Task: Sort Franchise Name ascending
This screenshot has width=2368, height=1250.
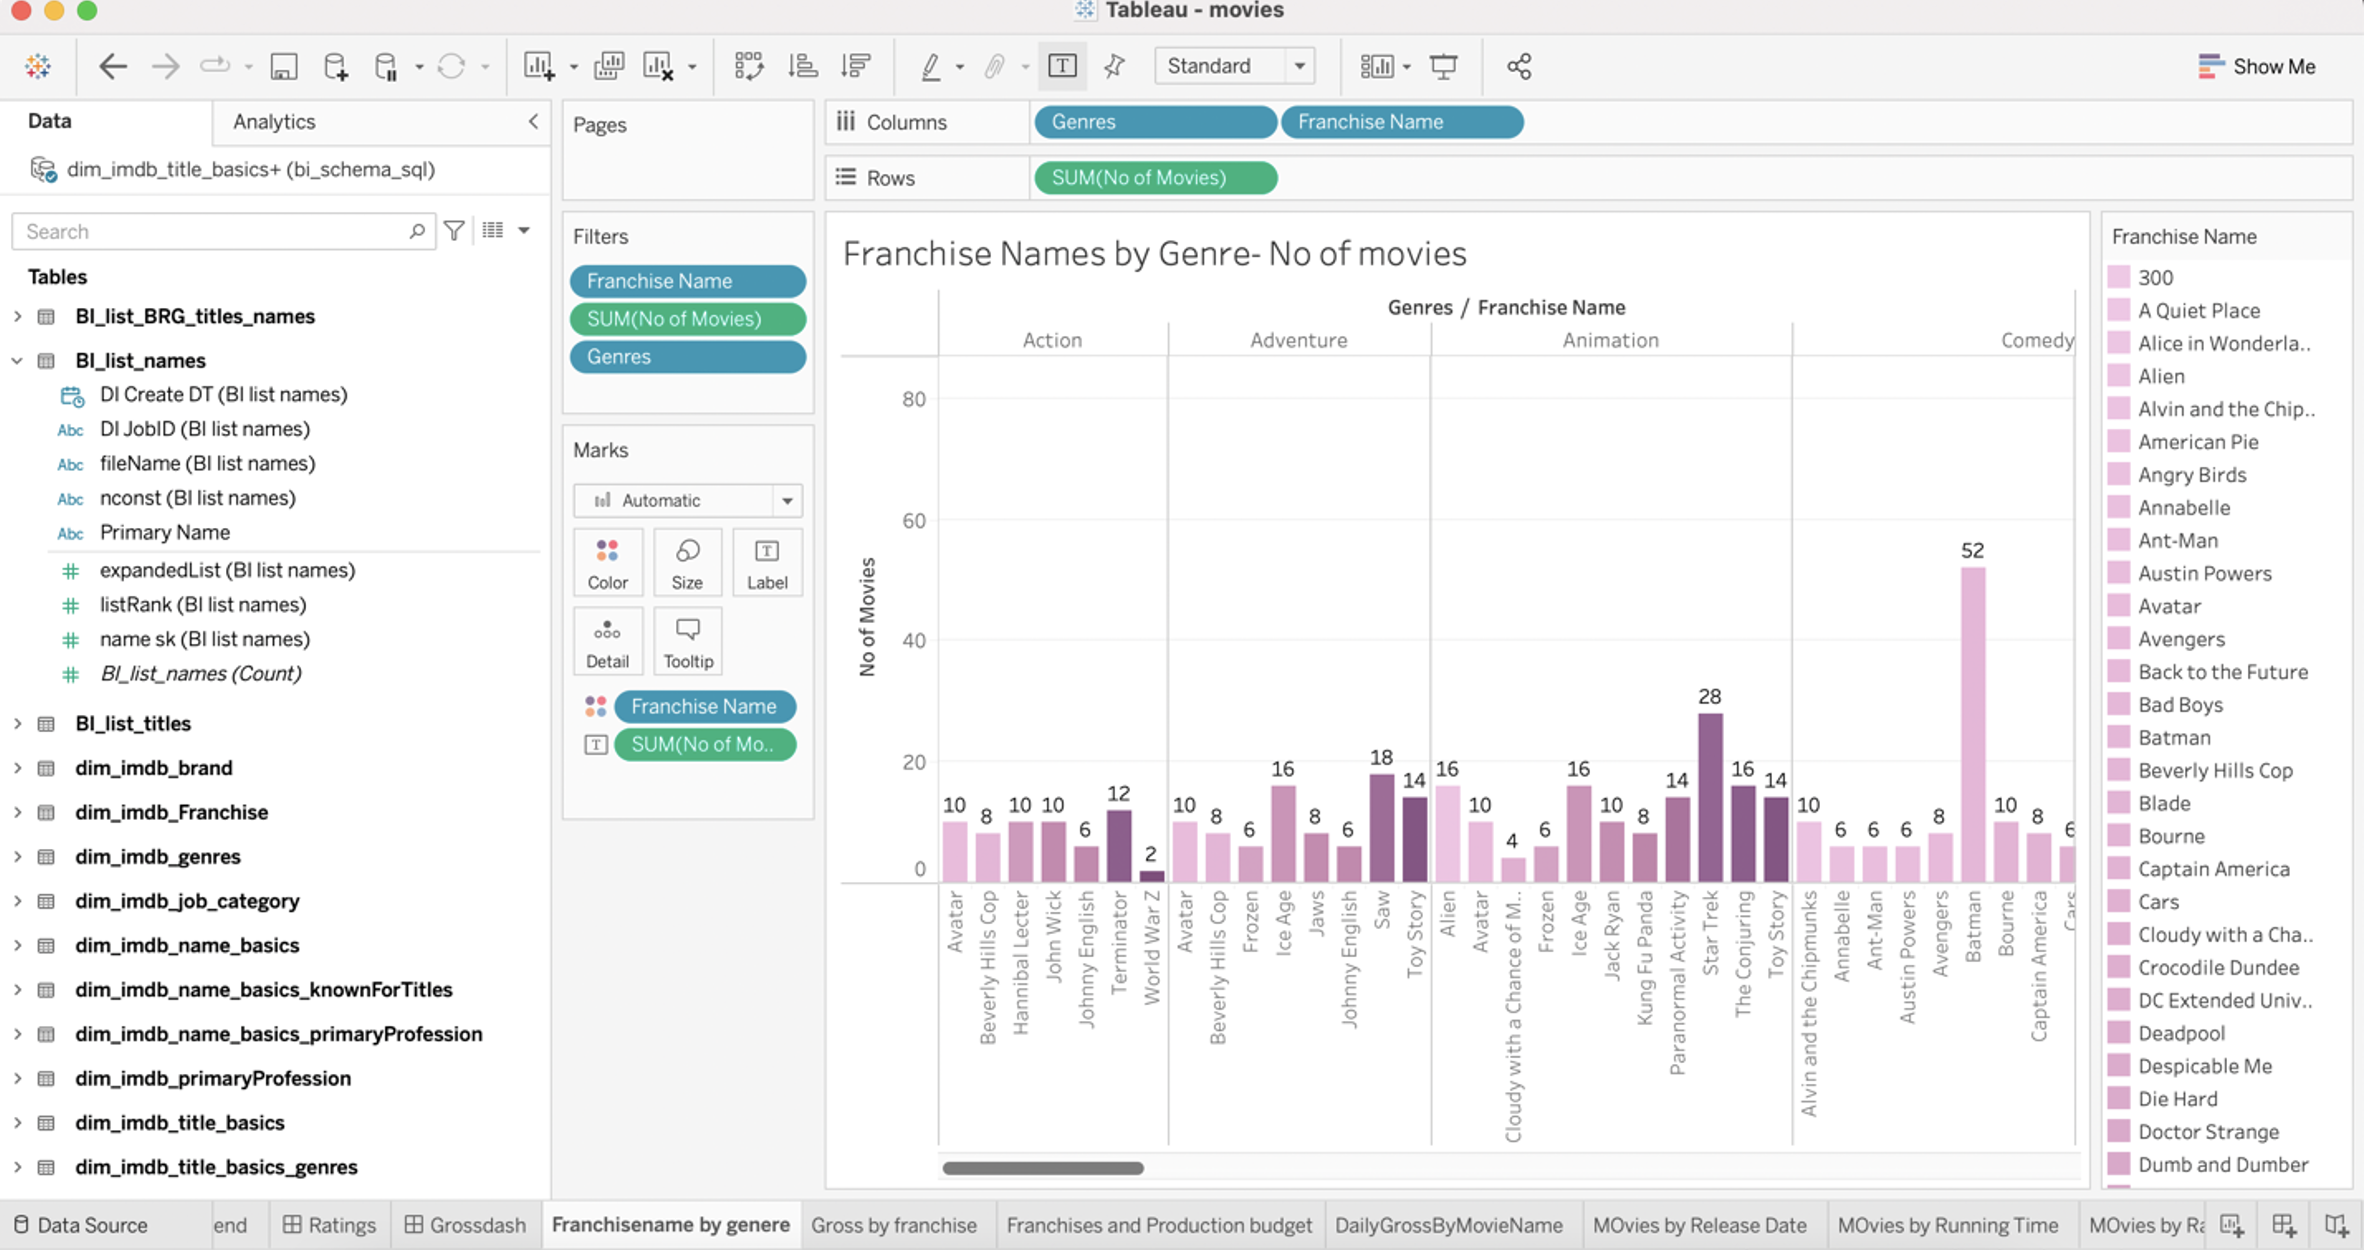Action: [x=803, y=66]
